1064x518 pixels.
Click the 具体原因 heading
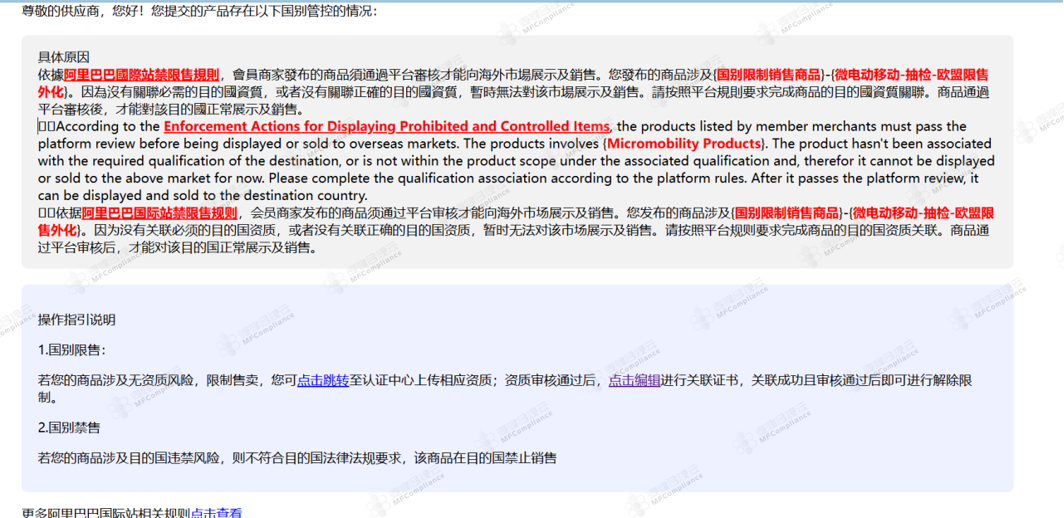(64, 58)
